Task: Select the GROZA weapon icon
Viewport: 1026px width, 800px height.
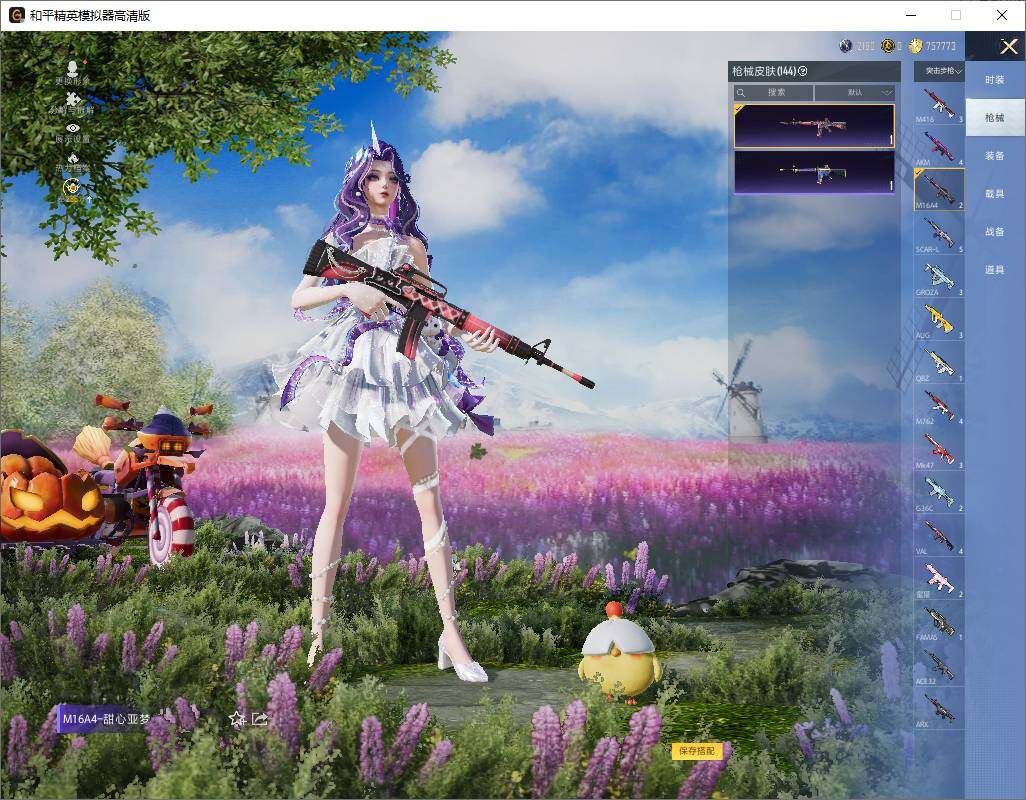Action: 939,277
